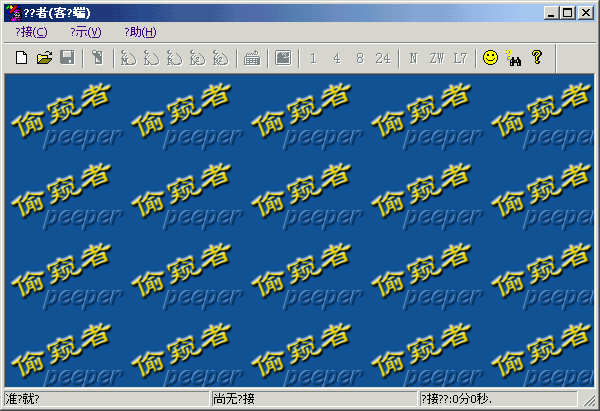
Task: Open the first menu ending with (C)
Action: pos(31,32)
